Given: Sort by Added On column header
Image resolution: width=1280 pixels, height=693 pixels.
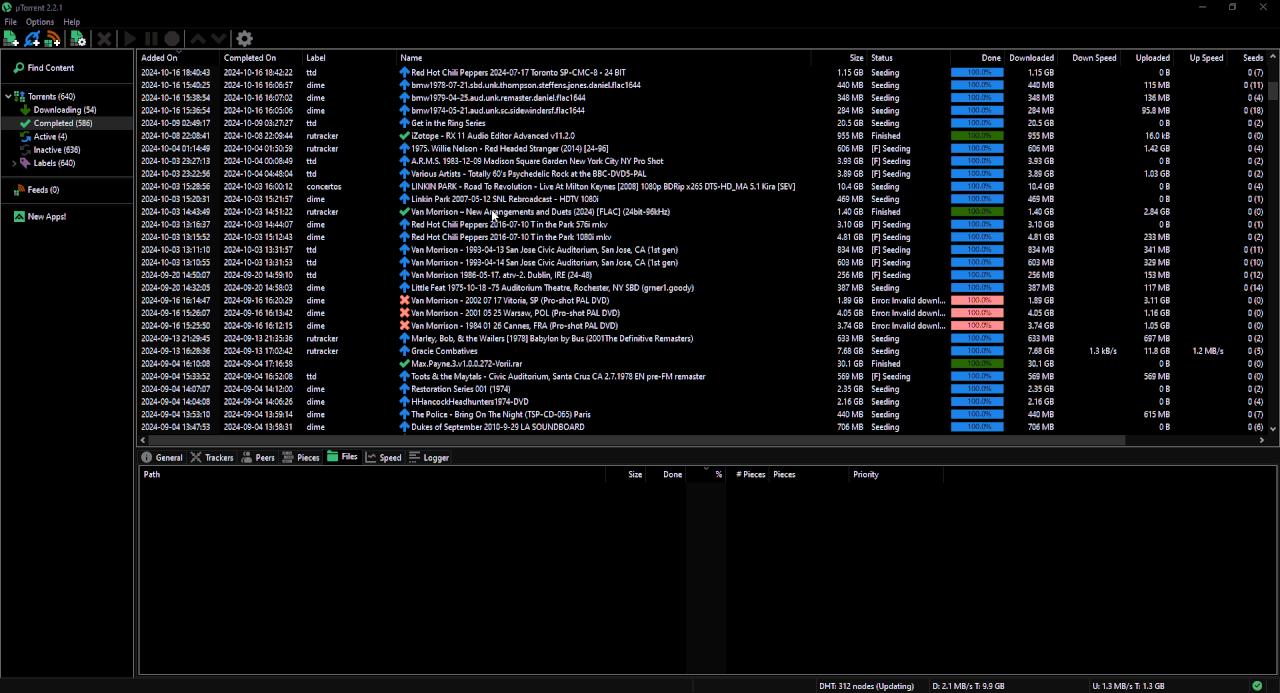Looking at the screenshot, I should click(179, 58).
